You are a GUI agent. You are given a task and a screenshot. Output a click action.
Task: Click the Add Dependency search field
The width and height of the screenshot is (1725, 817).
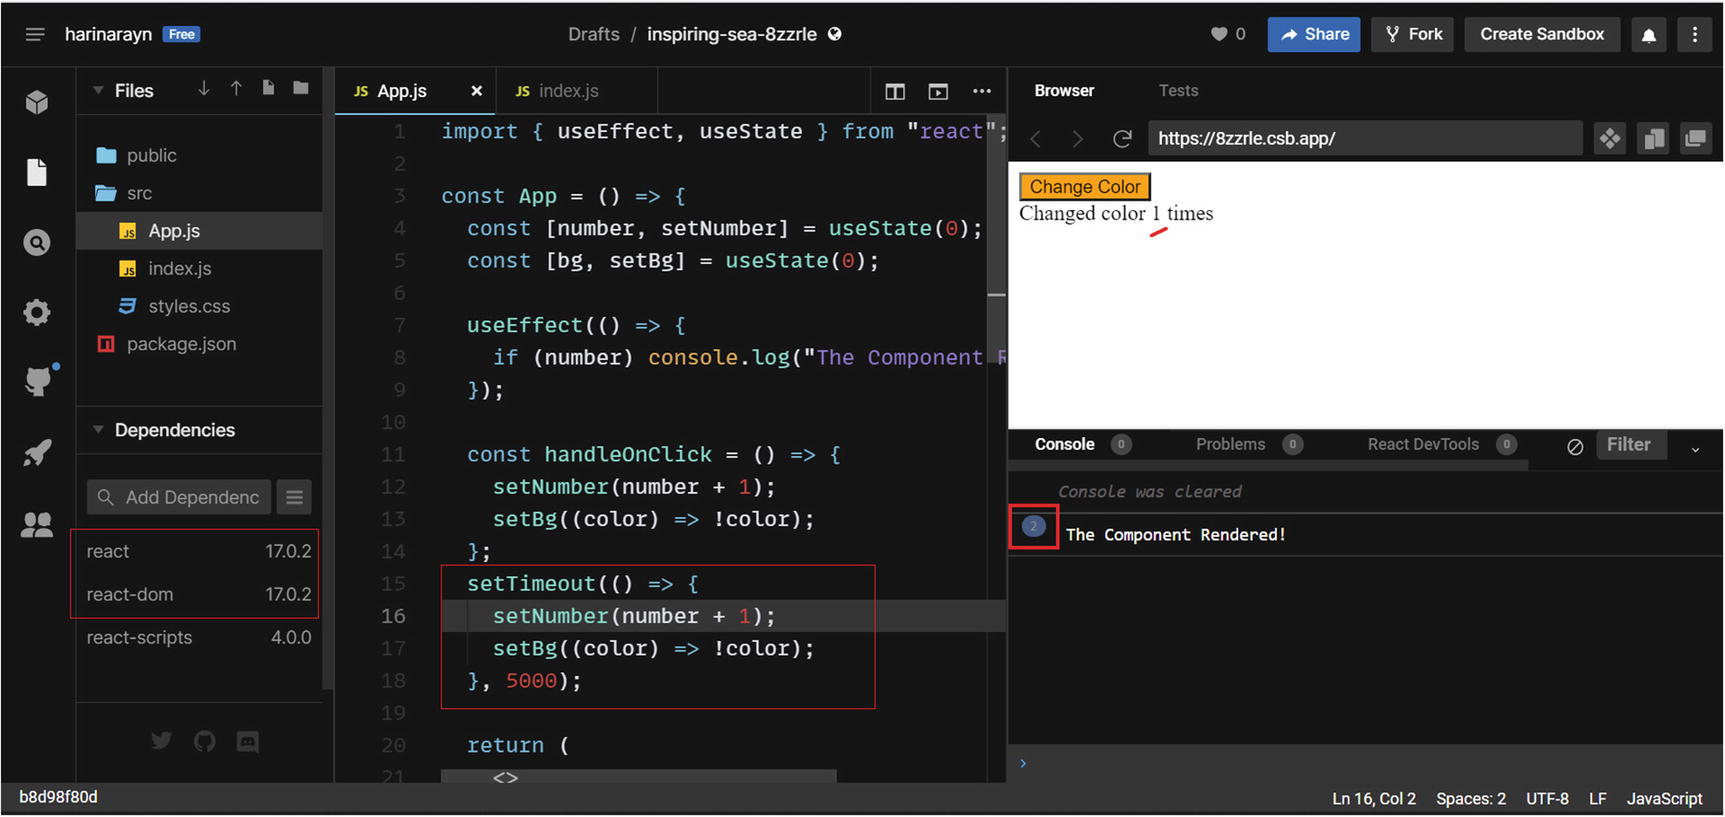tap(180, 497)
